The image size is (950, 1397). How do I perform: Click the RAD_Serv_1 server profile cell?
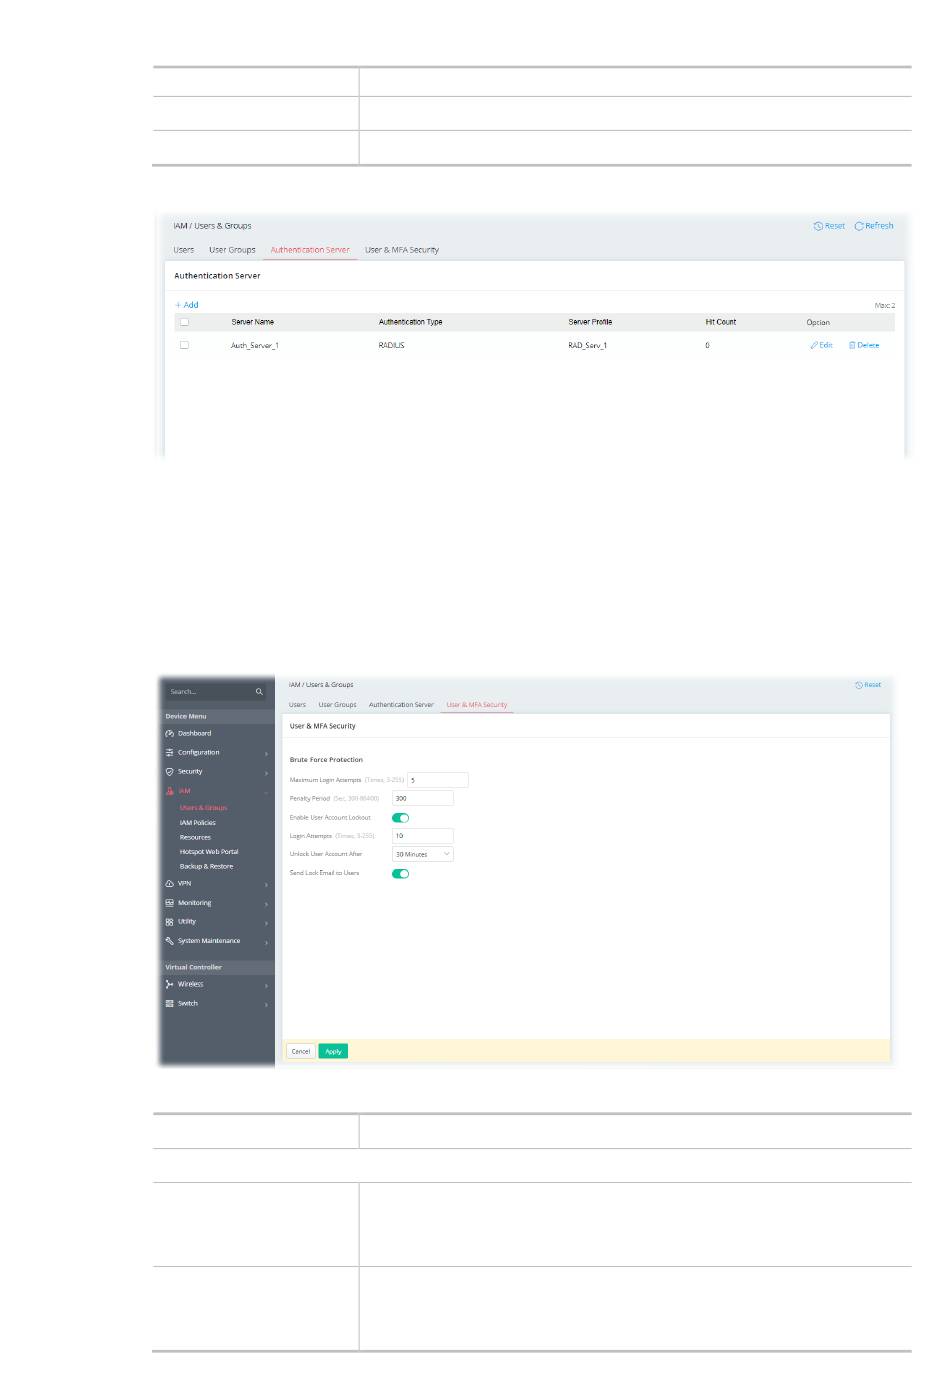pyautogui.click(x=588, y=345)
